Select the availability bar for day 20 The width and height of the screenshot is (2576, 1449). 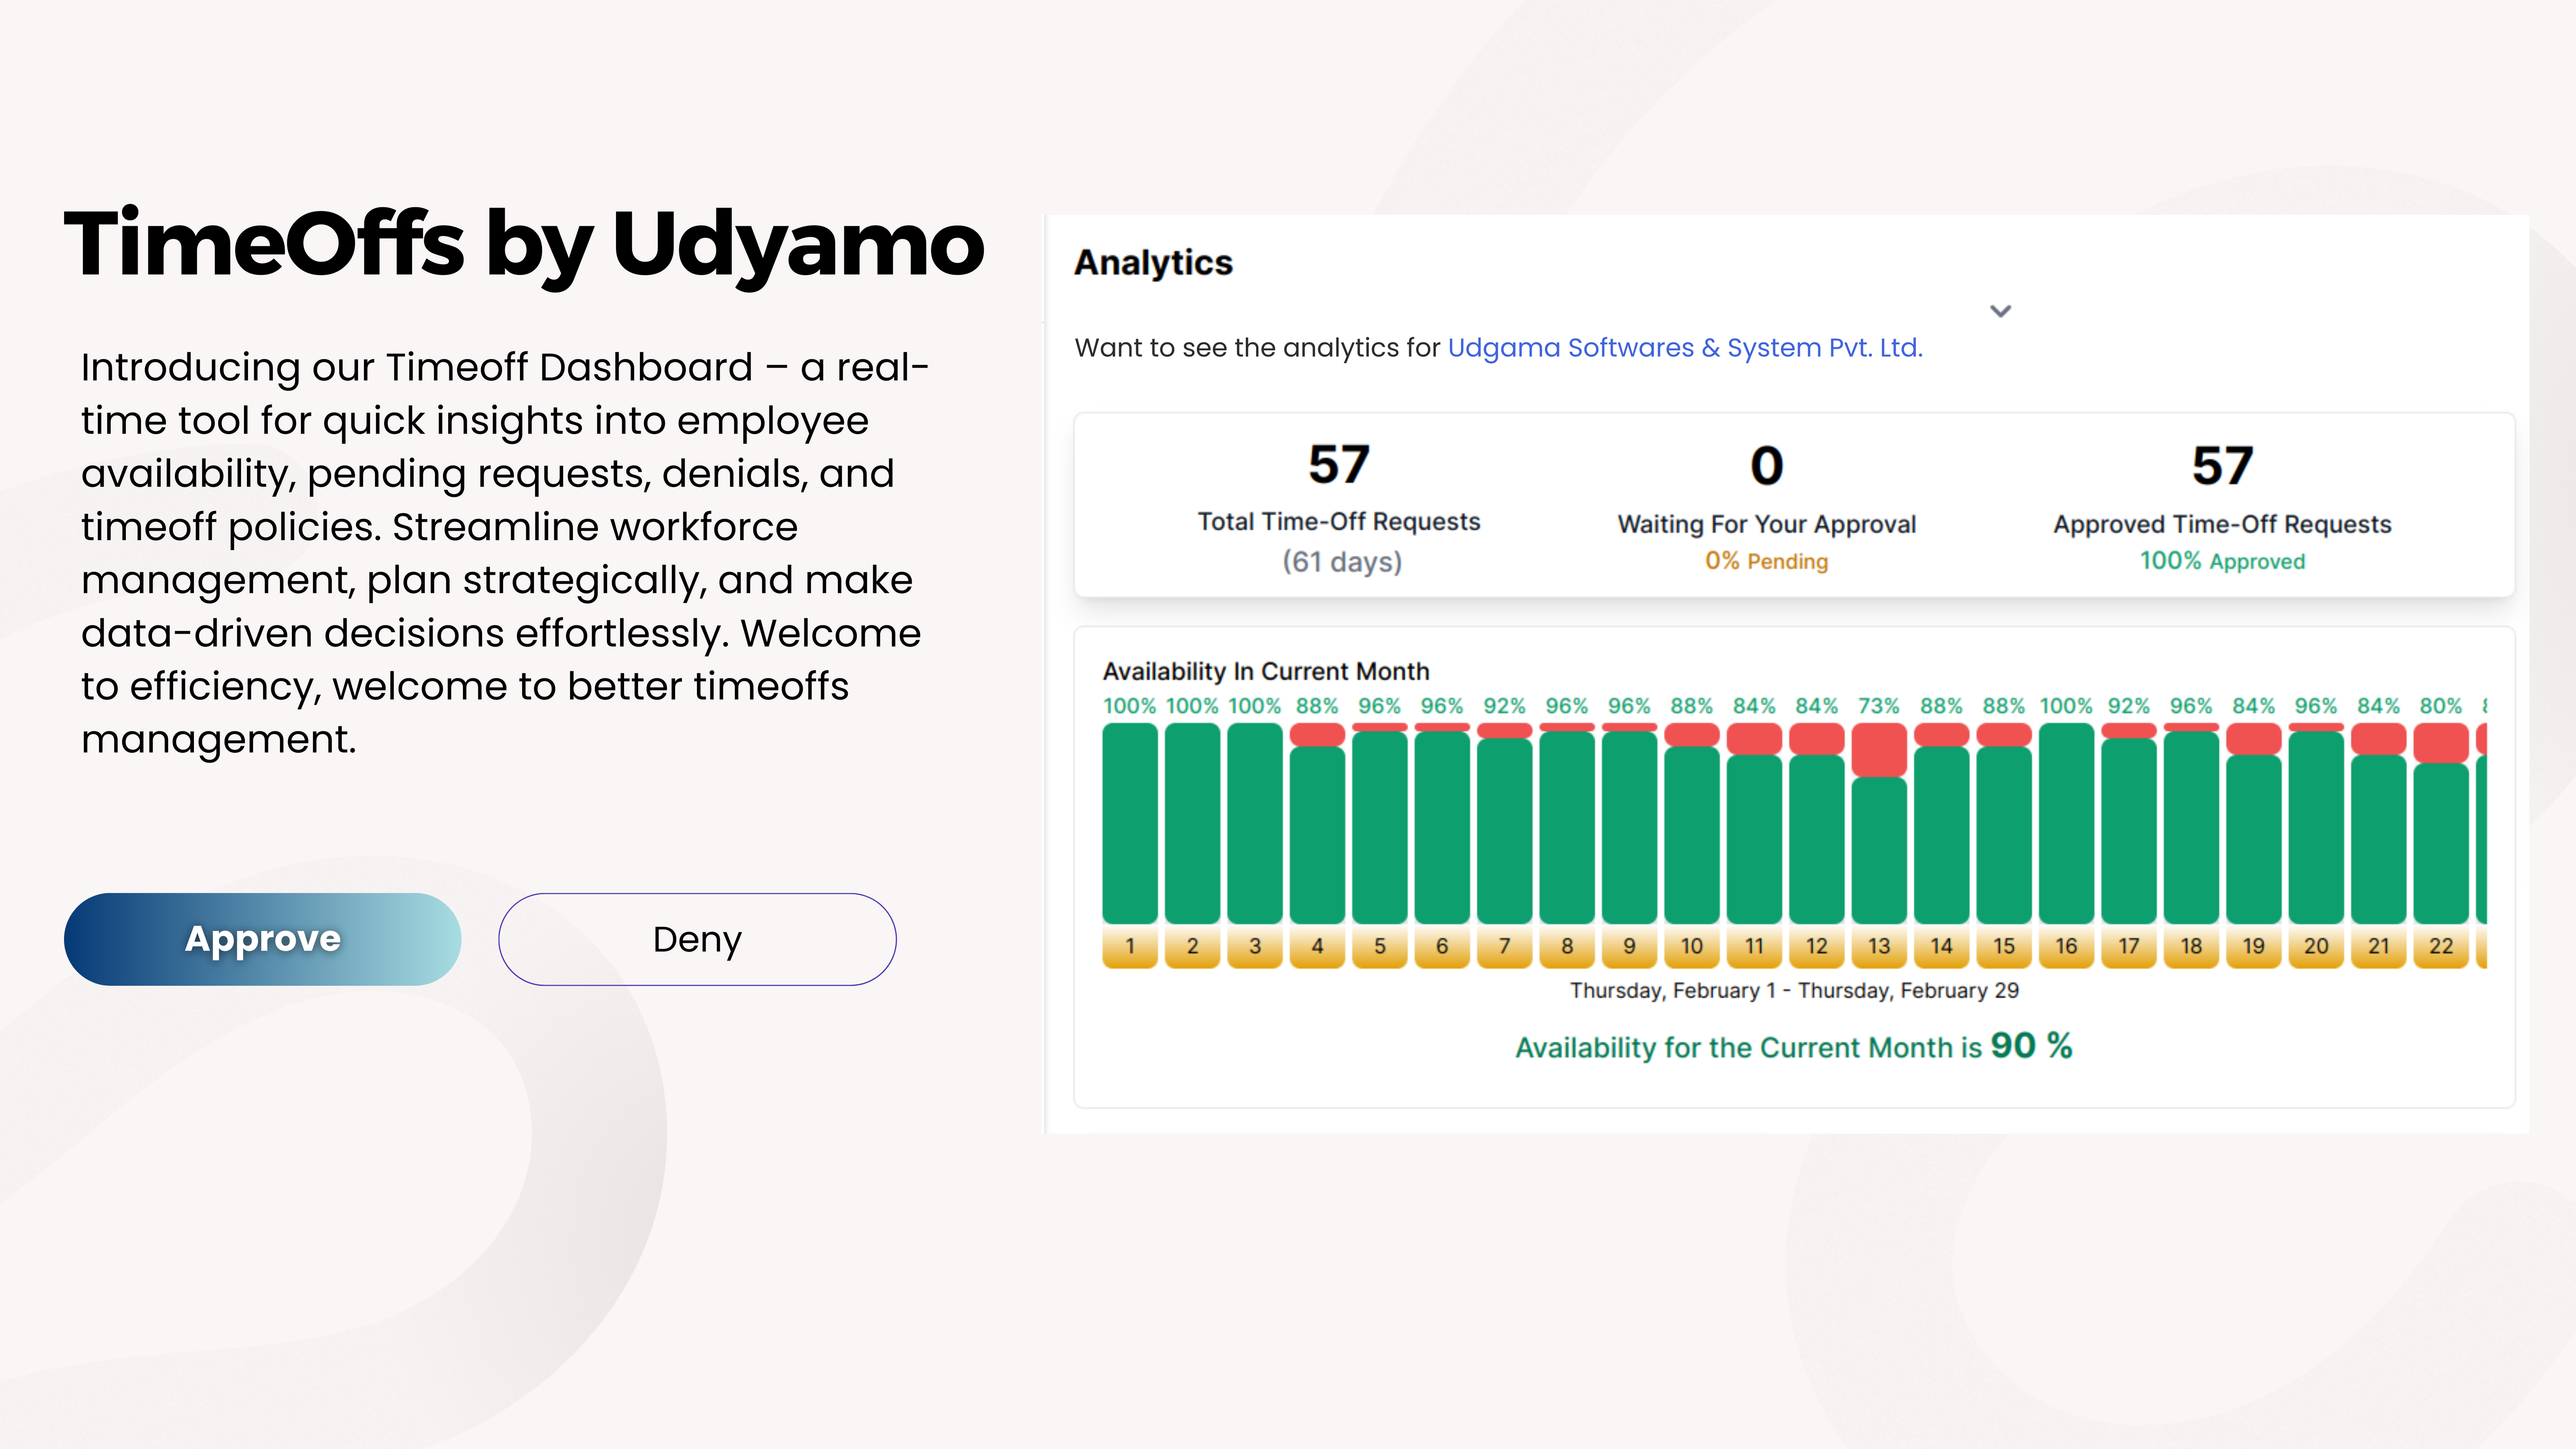click(2316, 823)
